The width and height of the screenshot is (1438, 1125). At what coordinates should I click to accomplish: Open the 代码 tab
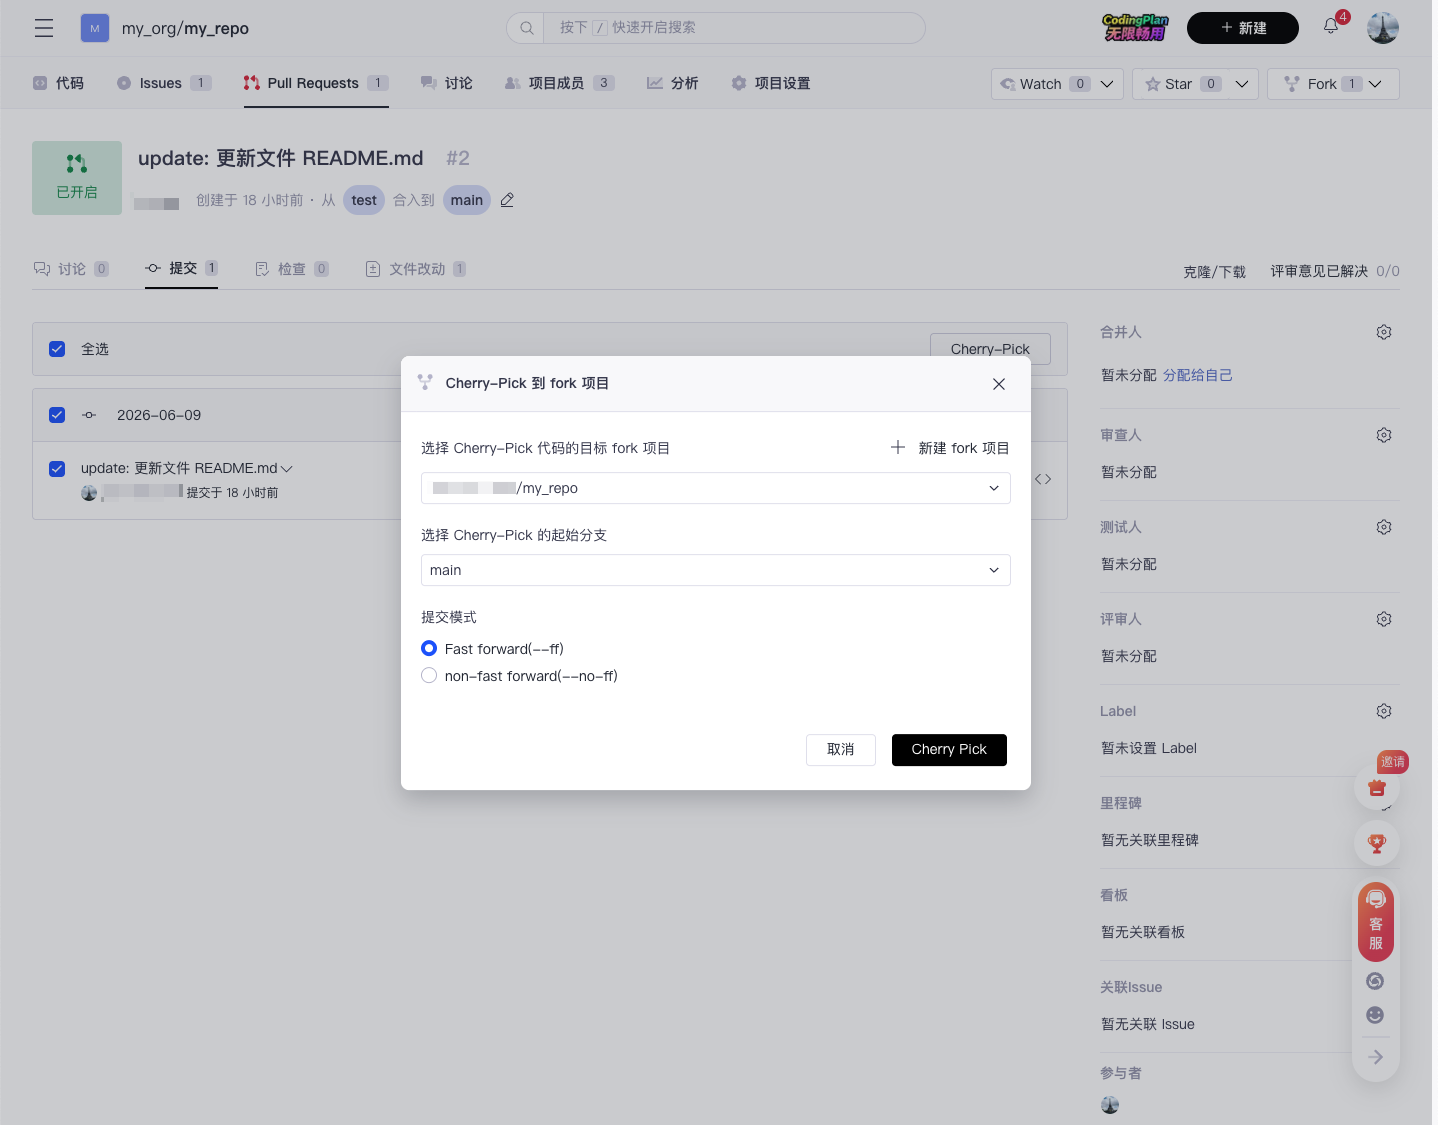pos(58,83)
